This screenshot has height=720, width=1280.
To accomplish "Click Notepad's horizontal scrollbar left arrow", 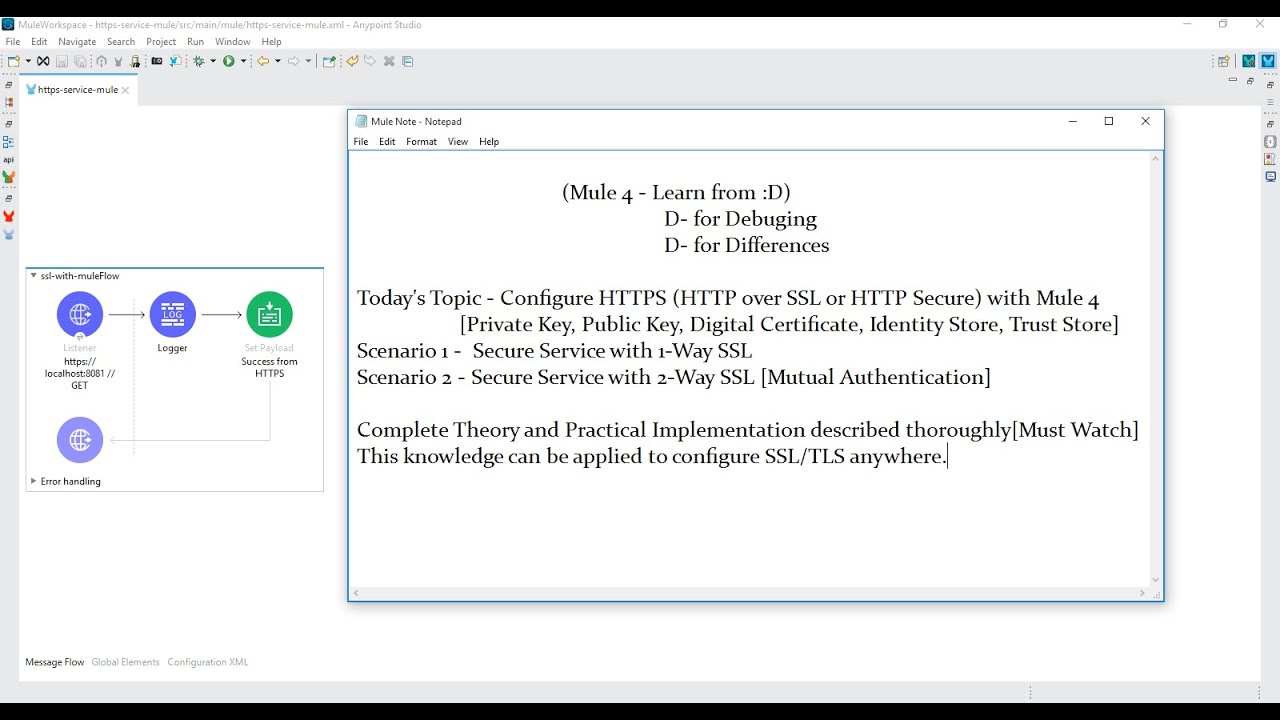I will pos(356,593).
